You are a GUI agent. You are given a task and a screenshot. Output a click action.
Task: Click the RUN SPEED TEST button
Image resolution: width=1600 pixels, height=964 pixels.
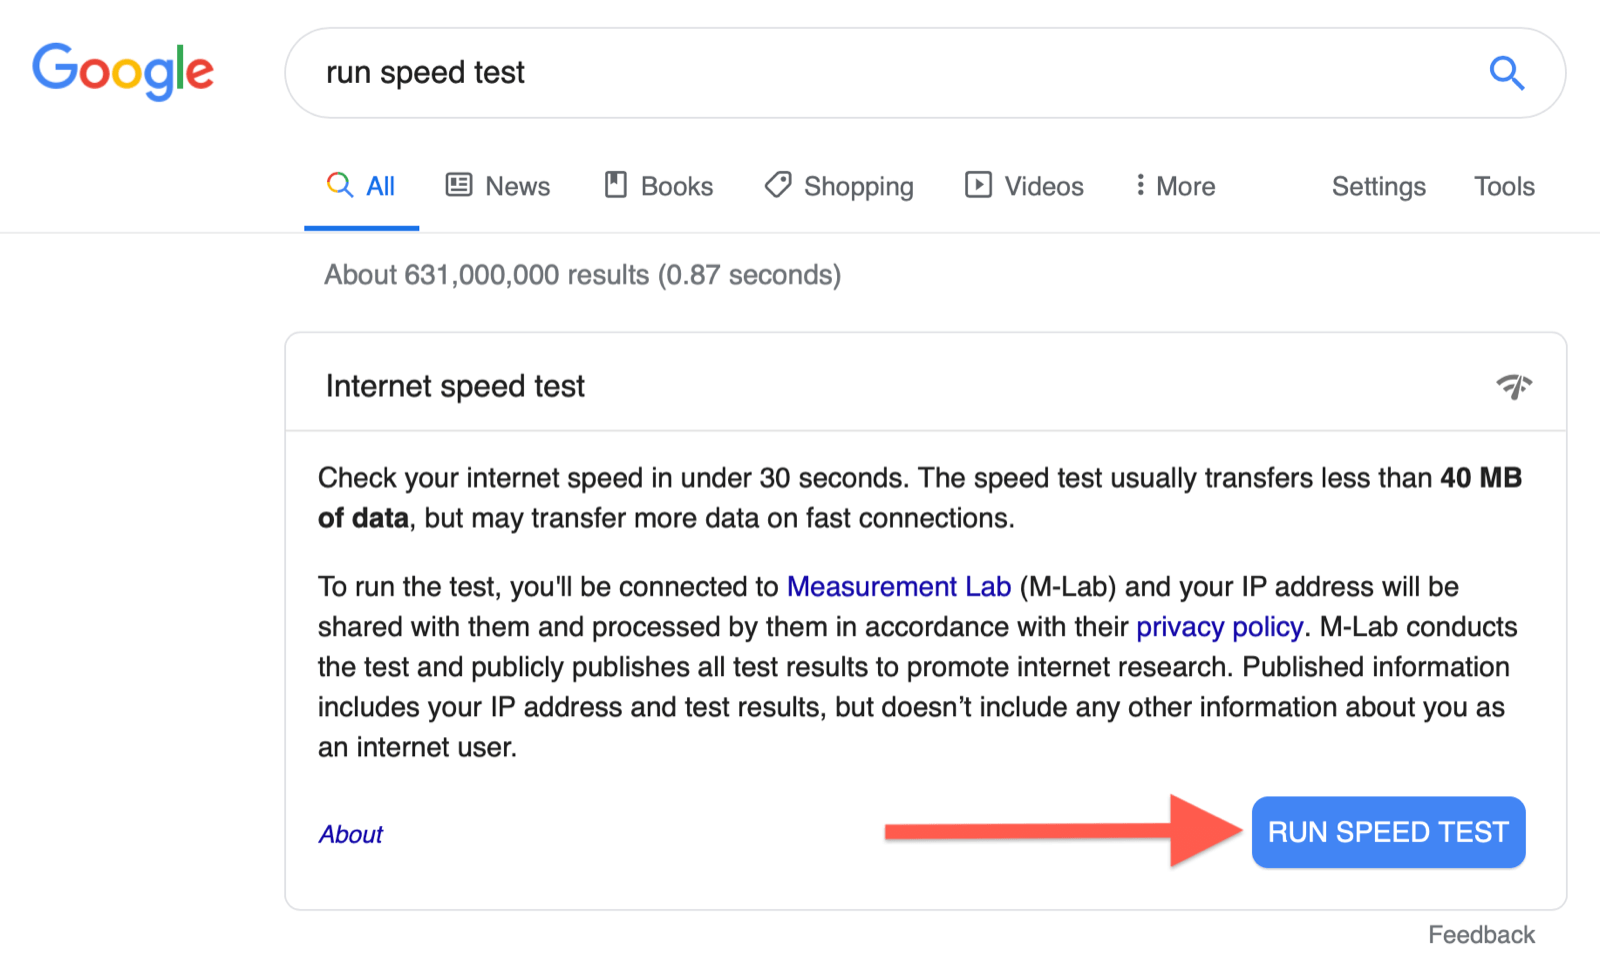point(1388,832)
